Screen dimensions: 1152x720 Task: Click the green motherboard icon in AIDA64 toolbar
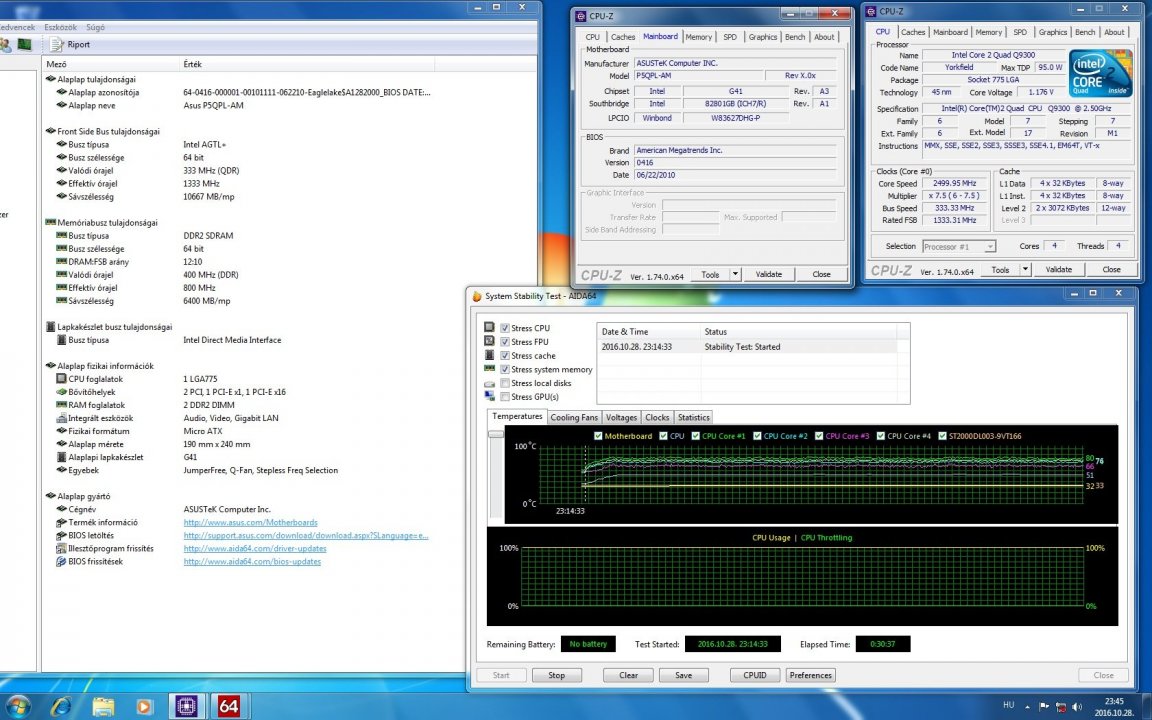pos(24,45)
